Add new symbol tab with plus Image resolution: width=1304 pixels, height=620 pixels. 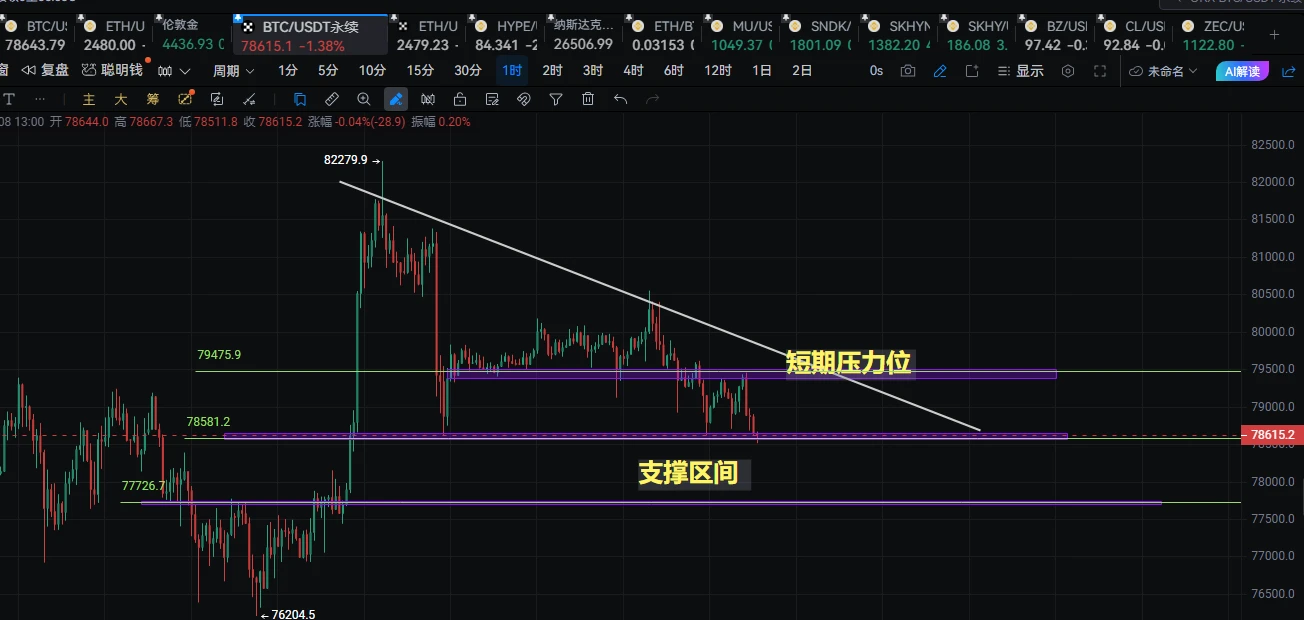1274,34
